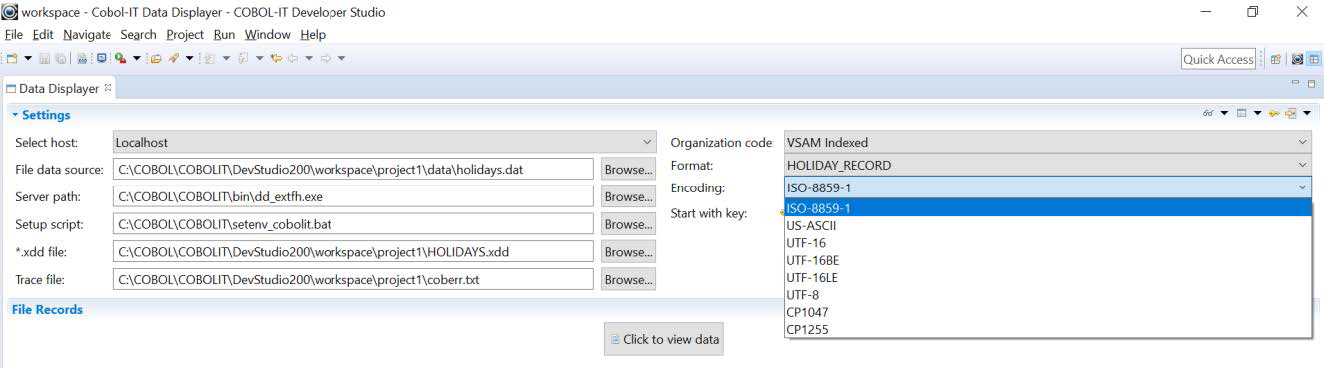Browse for Setup script
Screen dimensions: 1324x368
(x=628, y=224)
